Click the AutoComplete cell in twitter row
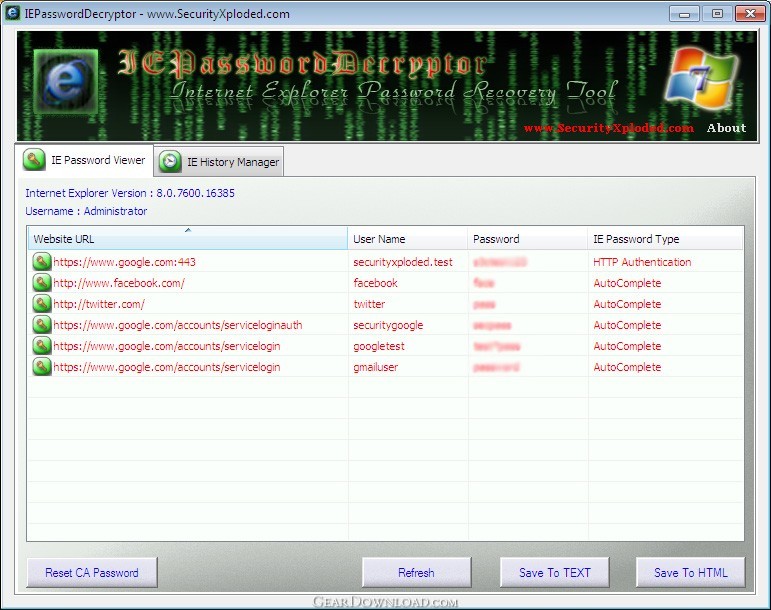The image size is (771, 610). point(627,304)
